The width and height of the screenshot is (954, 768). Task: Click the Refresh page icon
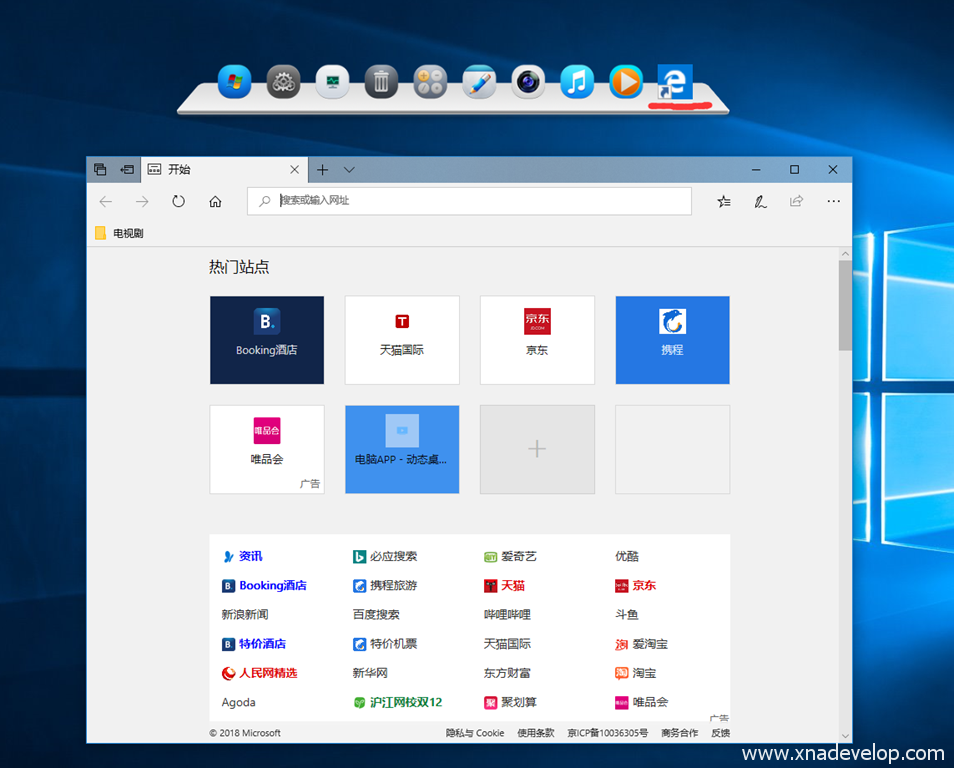click(x=178, y=201)
